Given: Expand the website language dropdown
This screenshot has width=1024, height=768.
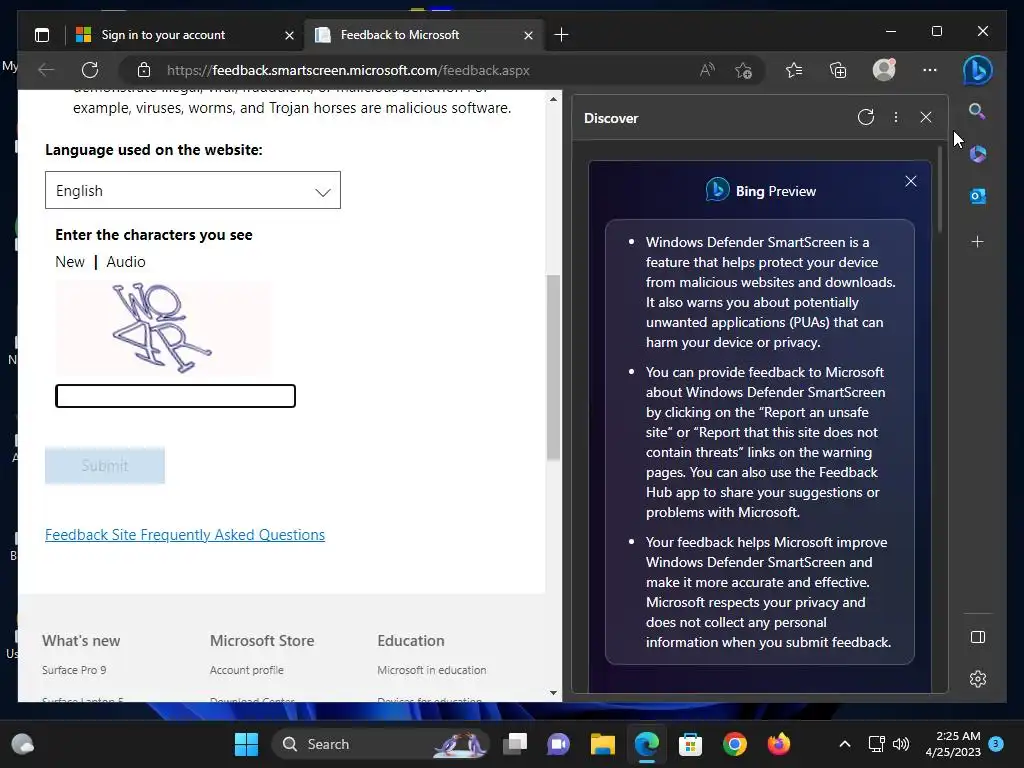Looking at the screenshot, I should (193, 190).
